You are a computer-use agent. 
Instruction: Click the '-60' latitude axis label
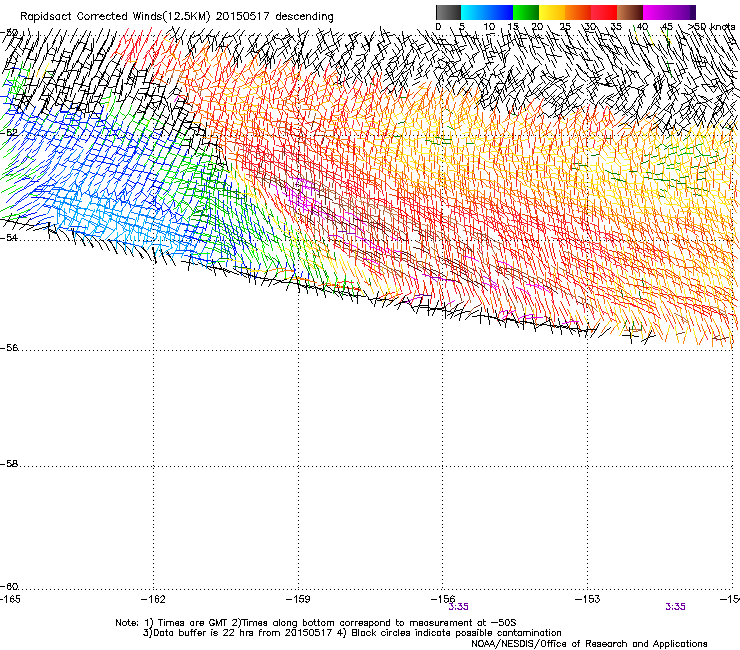pos(9,586)
